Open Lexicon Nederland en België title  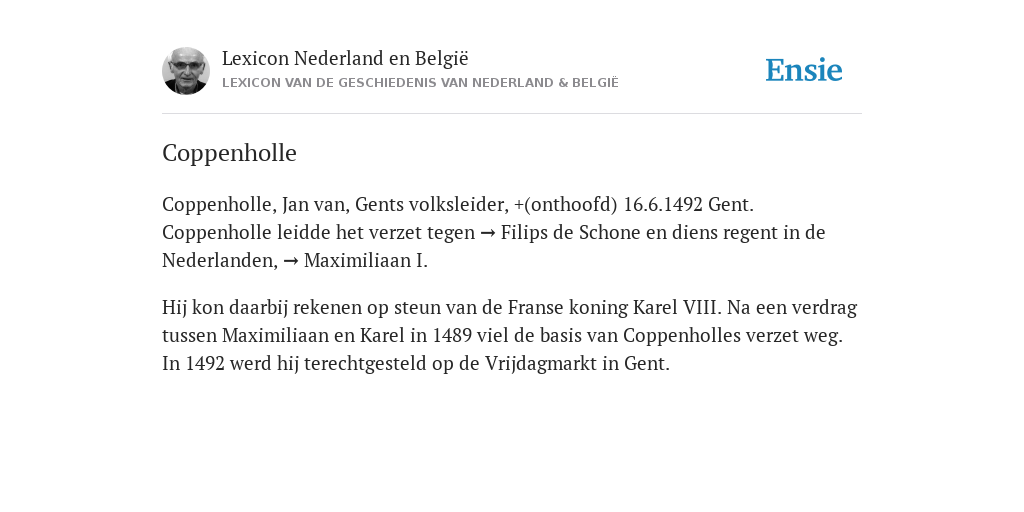pos(345,58)
